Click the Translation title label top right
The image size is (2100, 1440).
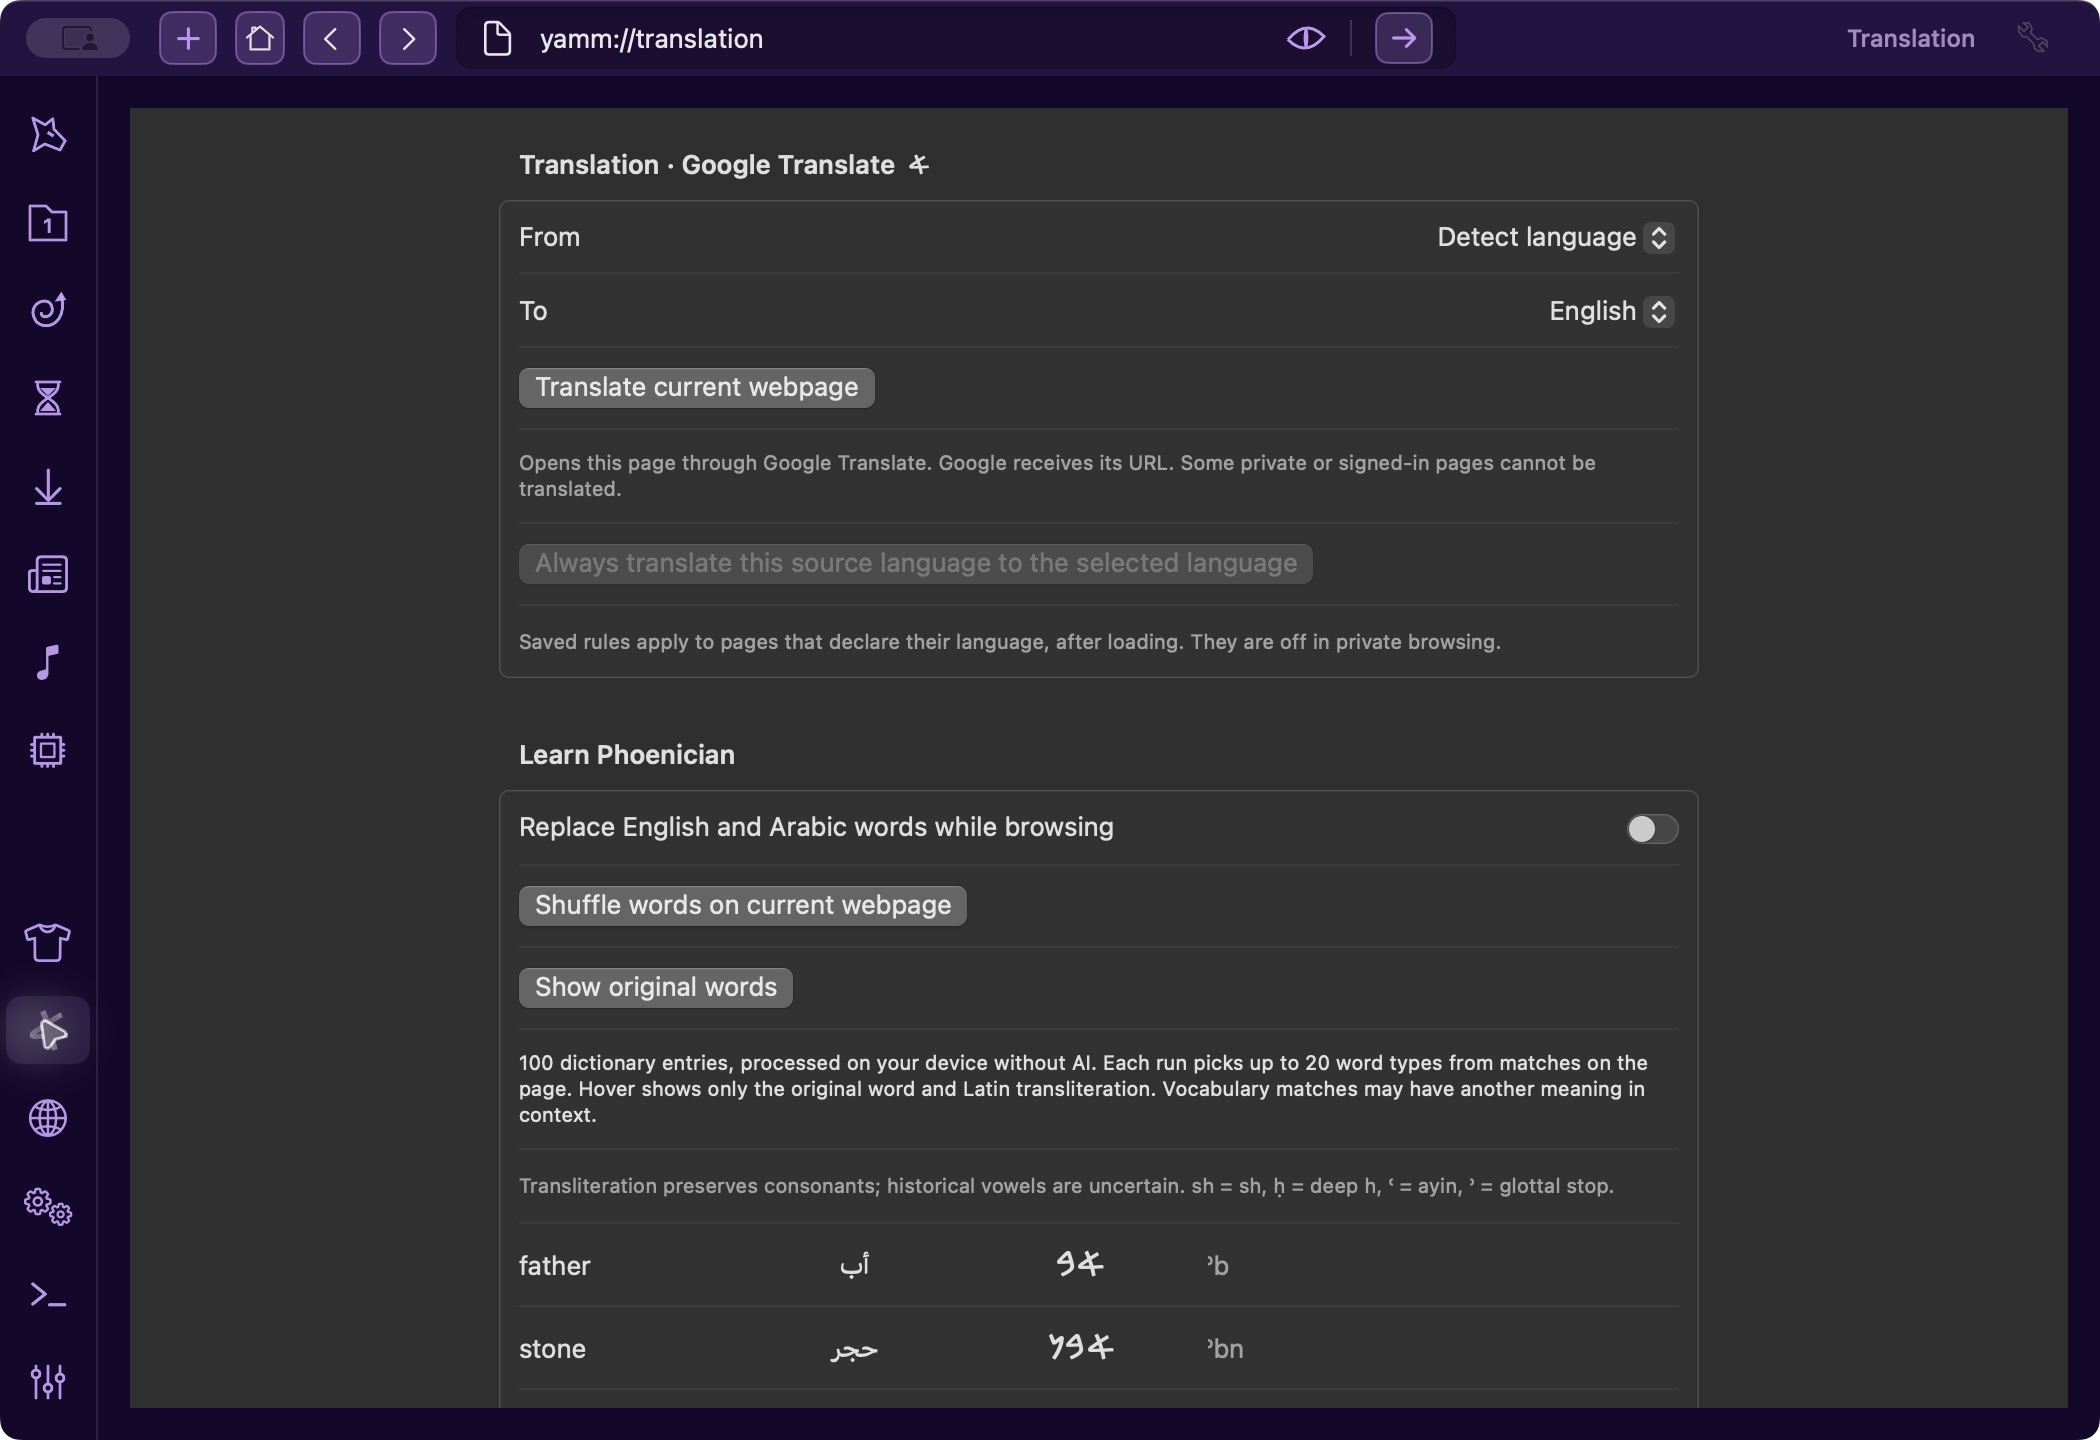(1911, 39)
